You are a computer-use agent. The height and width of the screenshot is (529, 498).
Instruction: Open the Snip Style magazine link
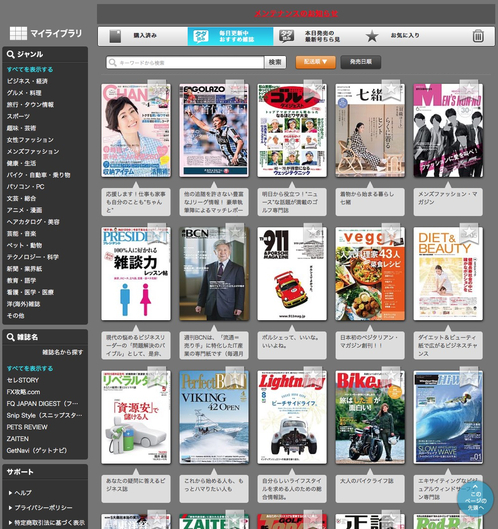click(x=45, y=415)
